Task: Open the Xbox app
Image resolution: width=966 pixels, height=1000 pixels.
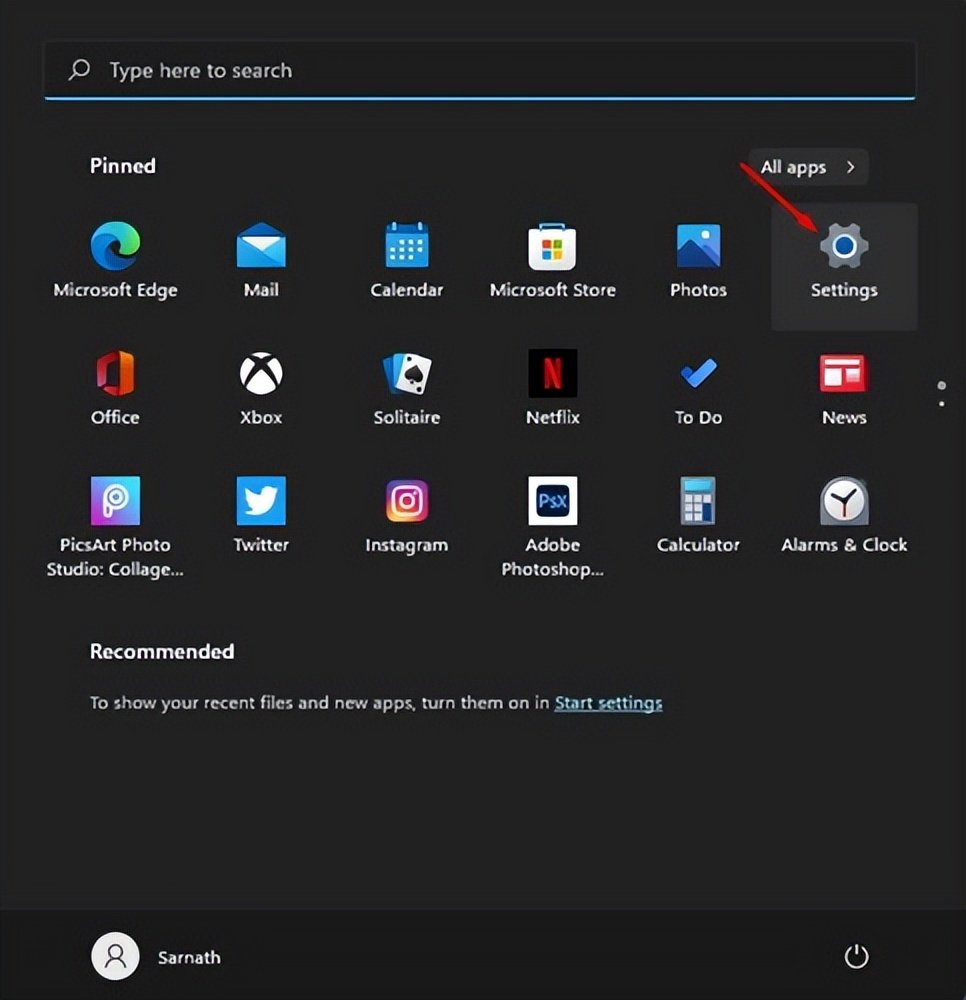Action: 261,389
